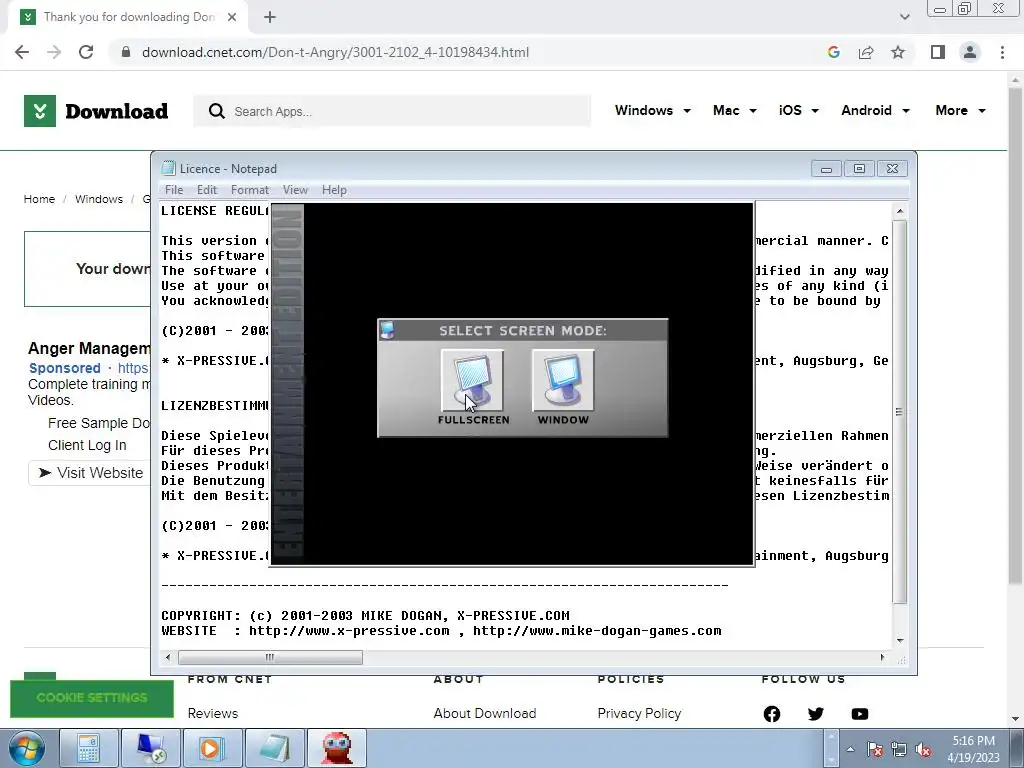Click the Sponsored ad label

tap(65, 368)
